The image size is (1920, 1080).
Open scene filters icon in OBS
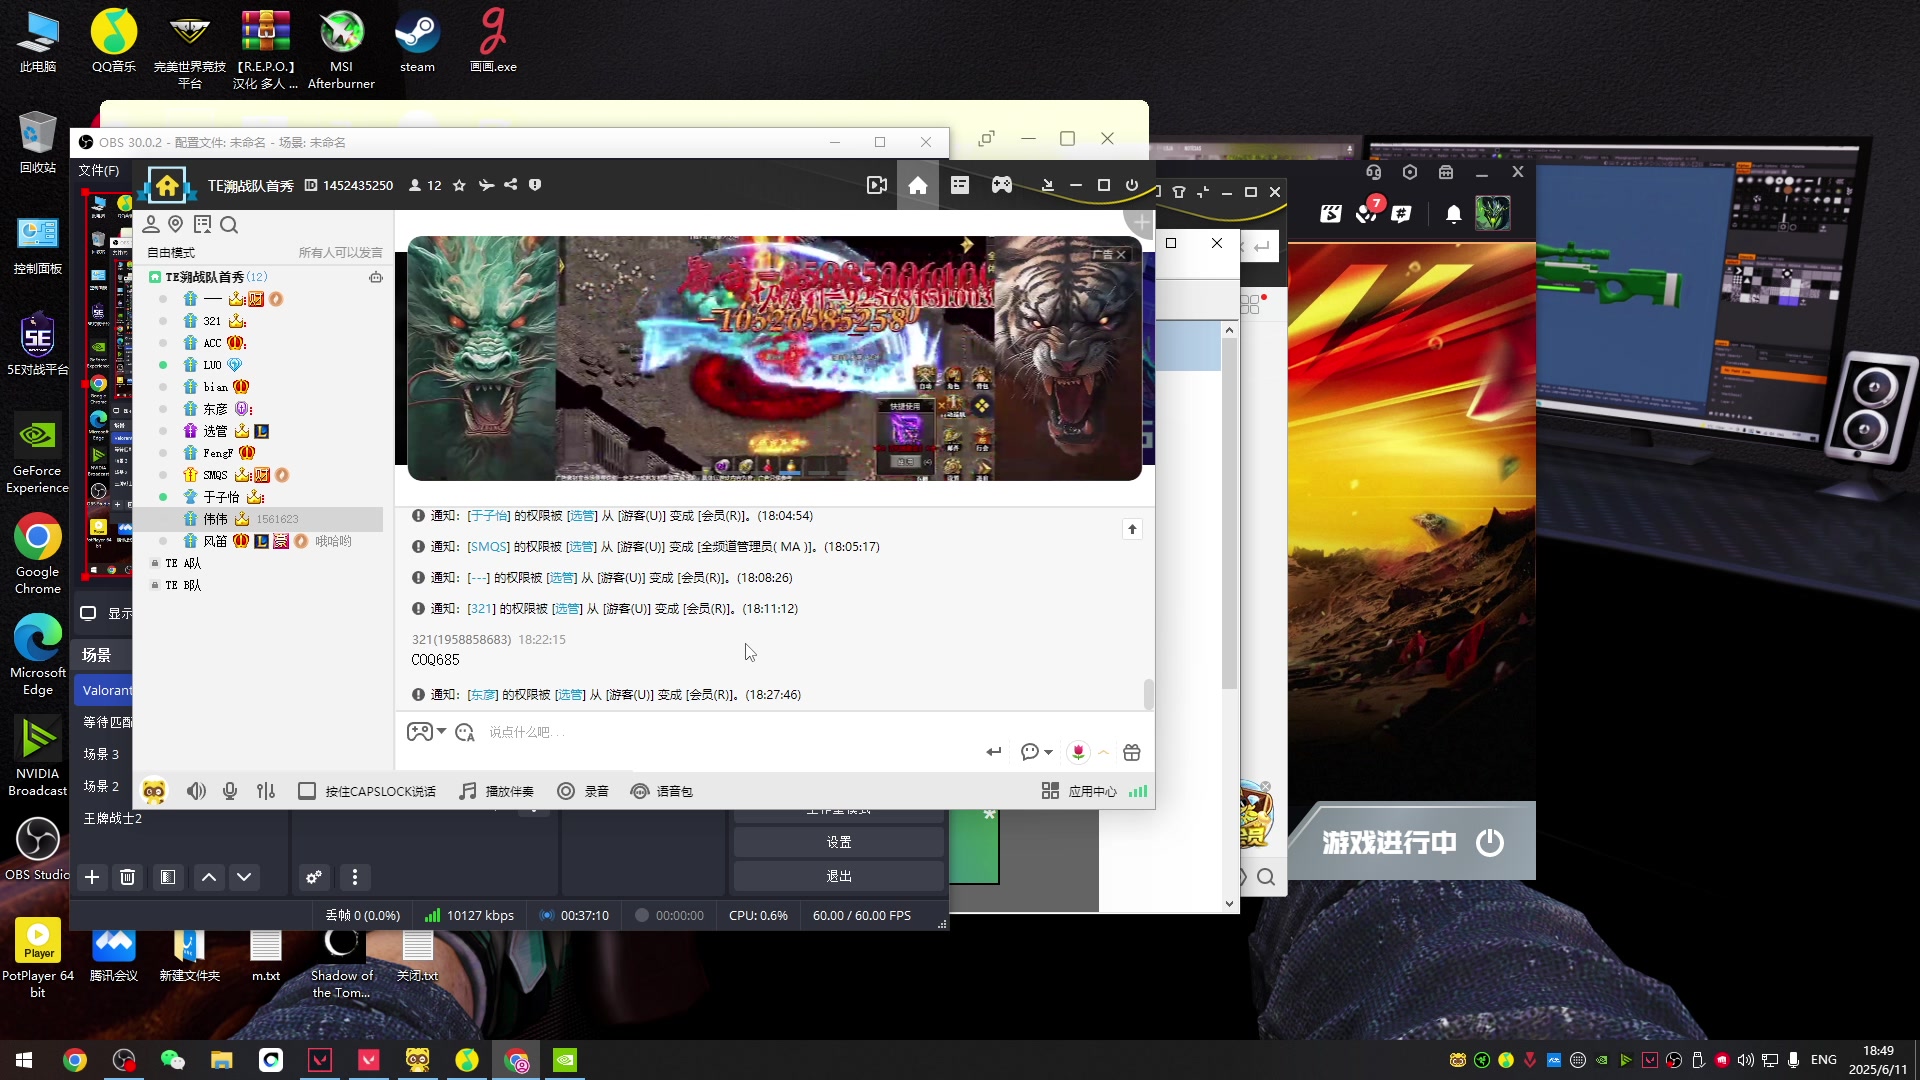[x=168, y=877]
